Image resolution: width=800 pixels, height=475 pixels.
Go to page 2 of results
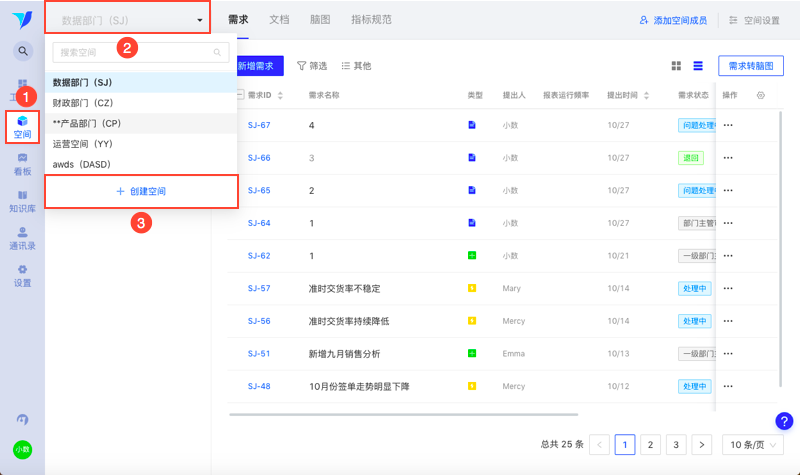pyautogui.click(x=651, y=445)
